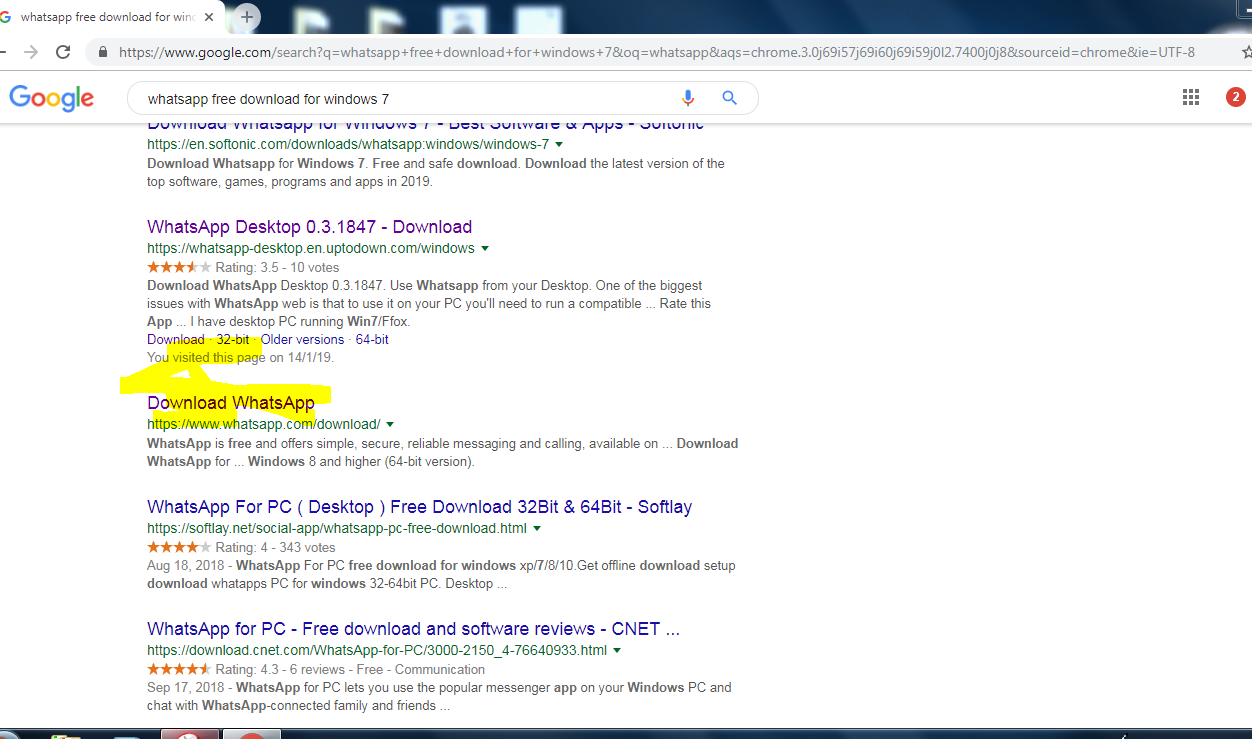This screenshot has height=739, width=1252.
Task: Expand the download.cnet.com result options arrow
Action: pos(617,651)
